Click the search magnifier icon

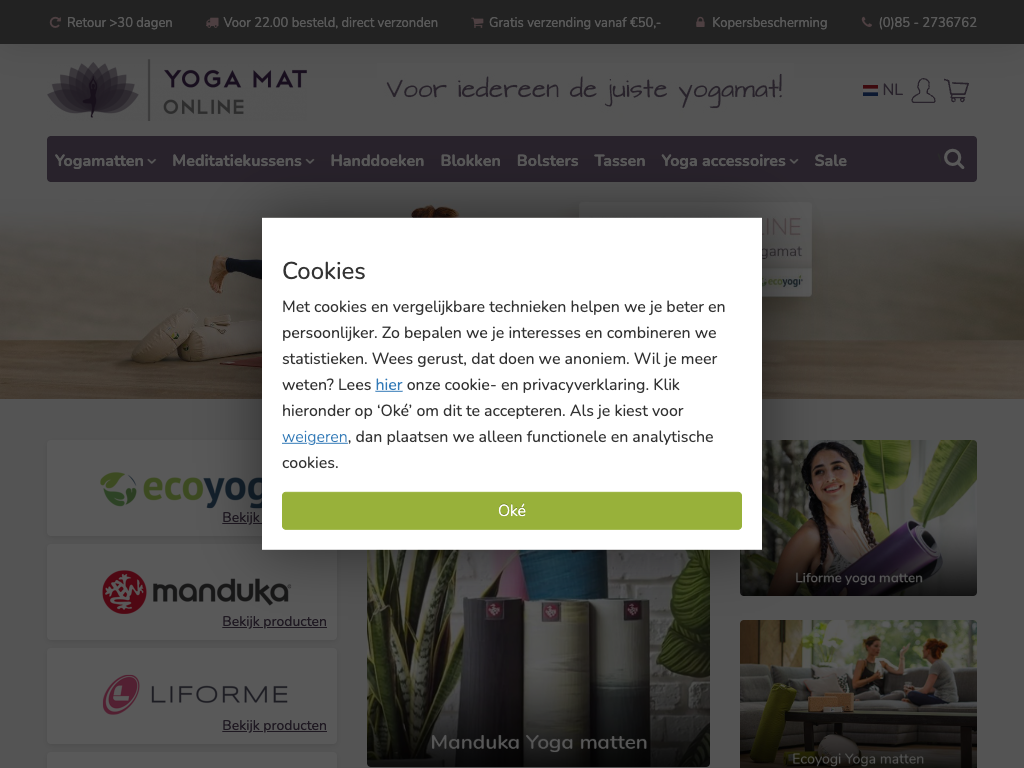pos(953,159)
